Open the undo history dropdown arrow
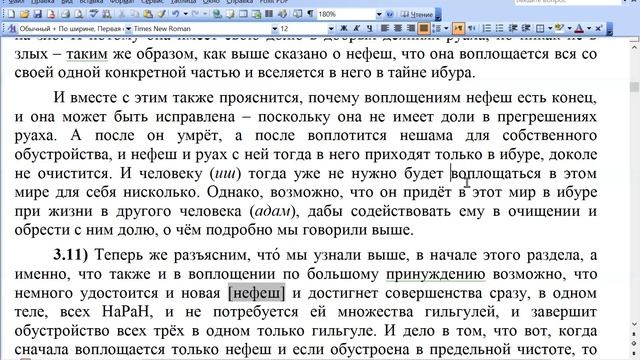Viewport: 640px width, 360px height. (x=186, y=14)
